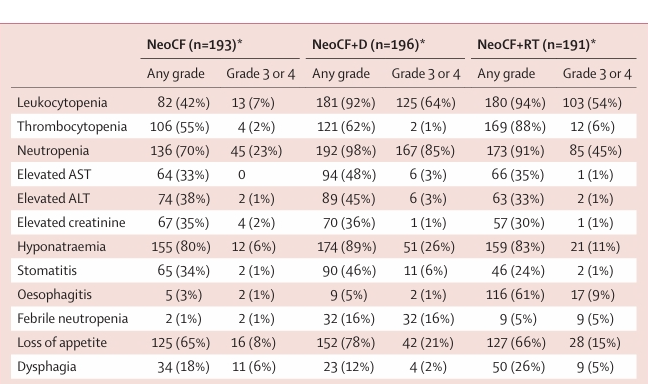Click the NeoCF+RT (n=191) column header

(x=536, y=45)
